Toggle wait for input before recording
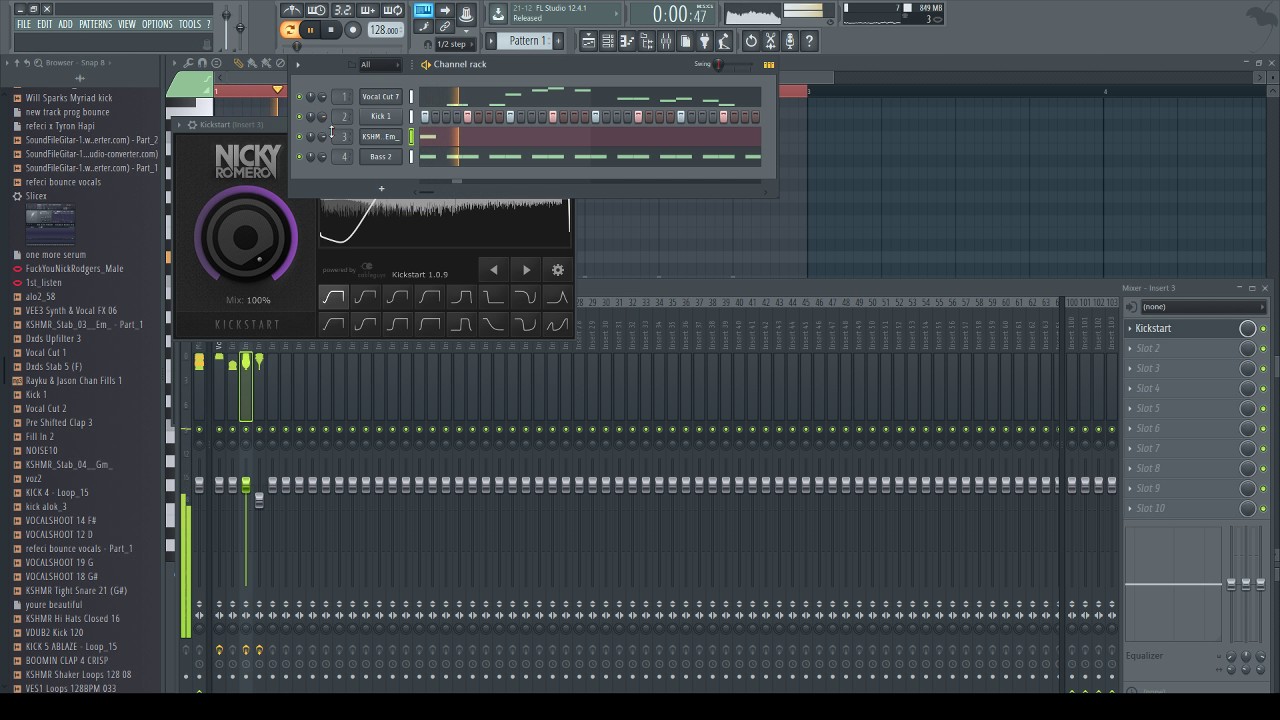The image size is (1280, 720). [317, 10]
